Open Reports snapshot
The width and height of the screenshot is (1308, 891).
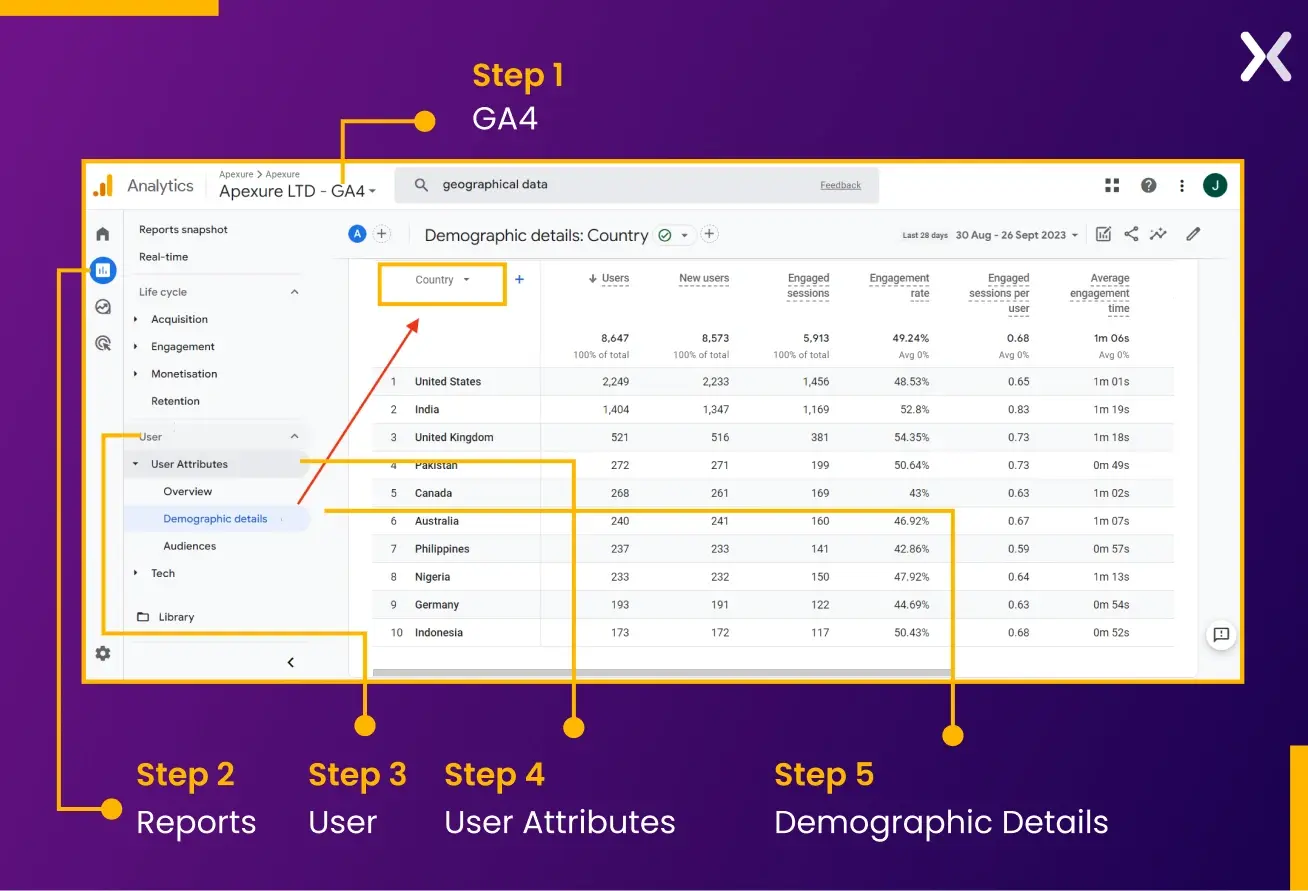point(183,229)
